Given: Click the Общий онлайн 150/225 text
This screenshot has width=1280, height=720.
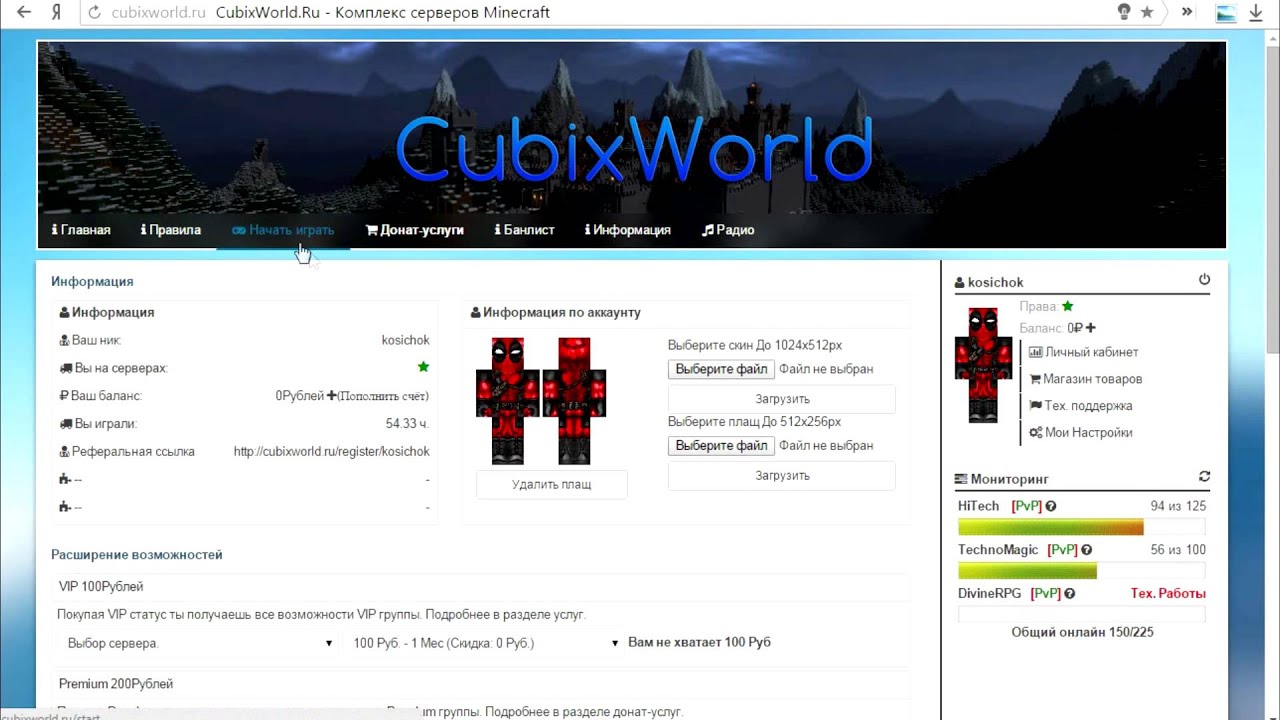Looking at the screenshot, I should [1082, 632].
